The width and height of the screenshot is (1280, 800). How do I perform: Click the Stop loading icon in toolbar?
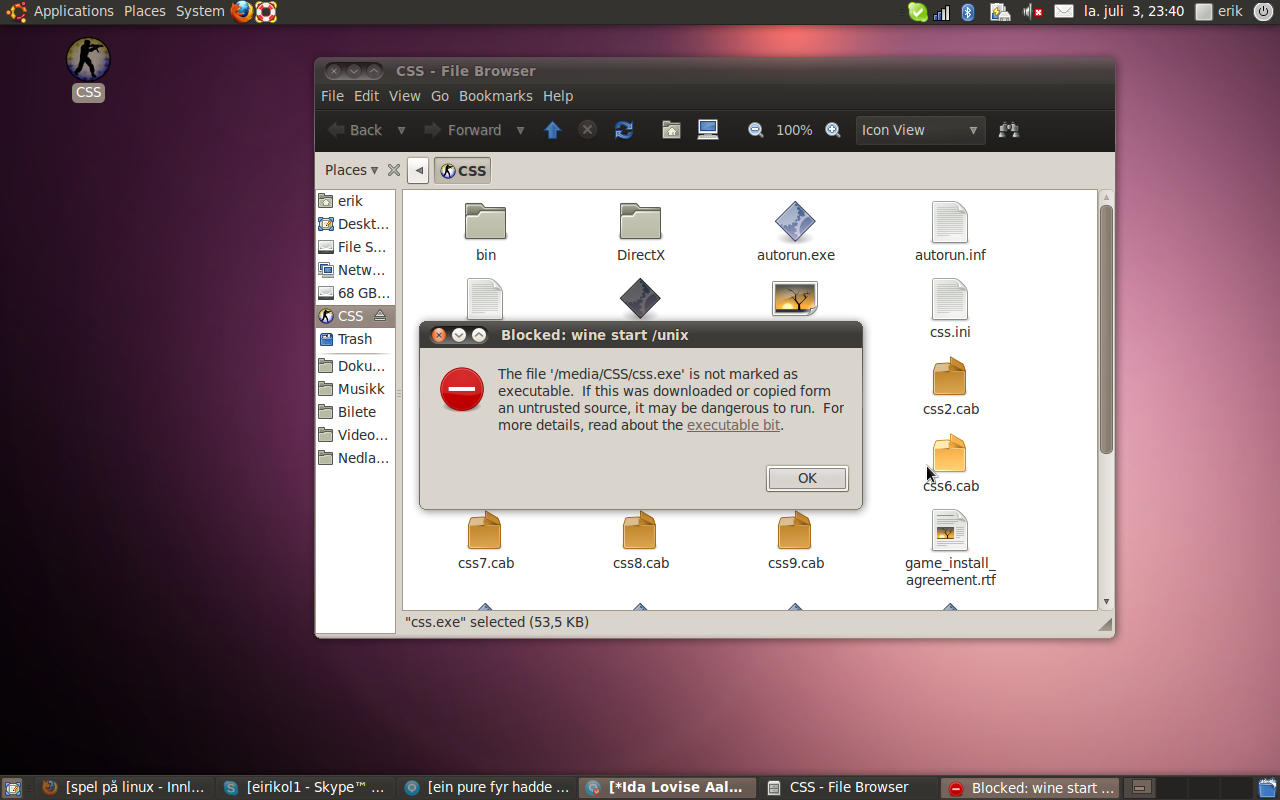[588, 130]
